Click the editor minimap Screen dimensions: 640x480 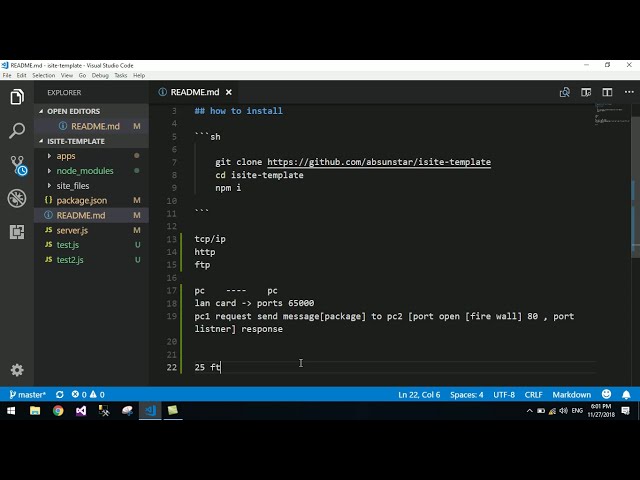pyautogui.click(x=611, y=114)
